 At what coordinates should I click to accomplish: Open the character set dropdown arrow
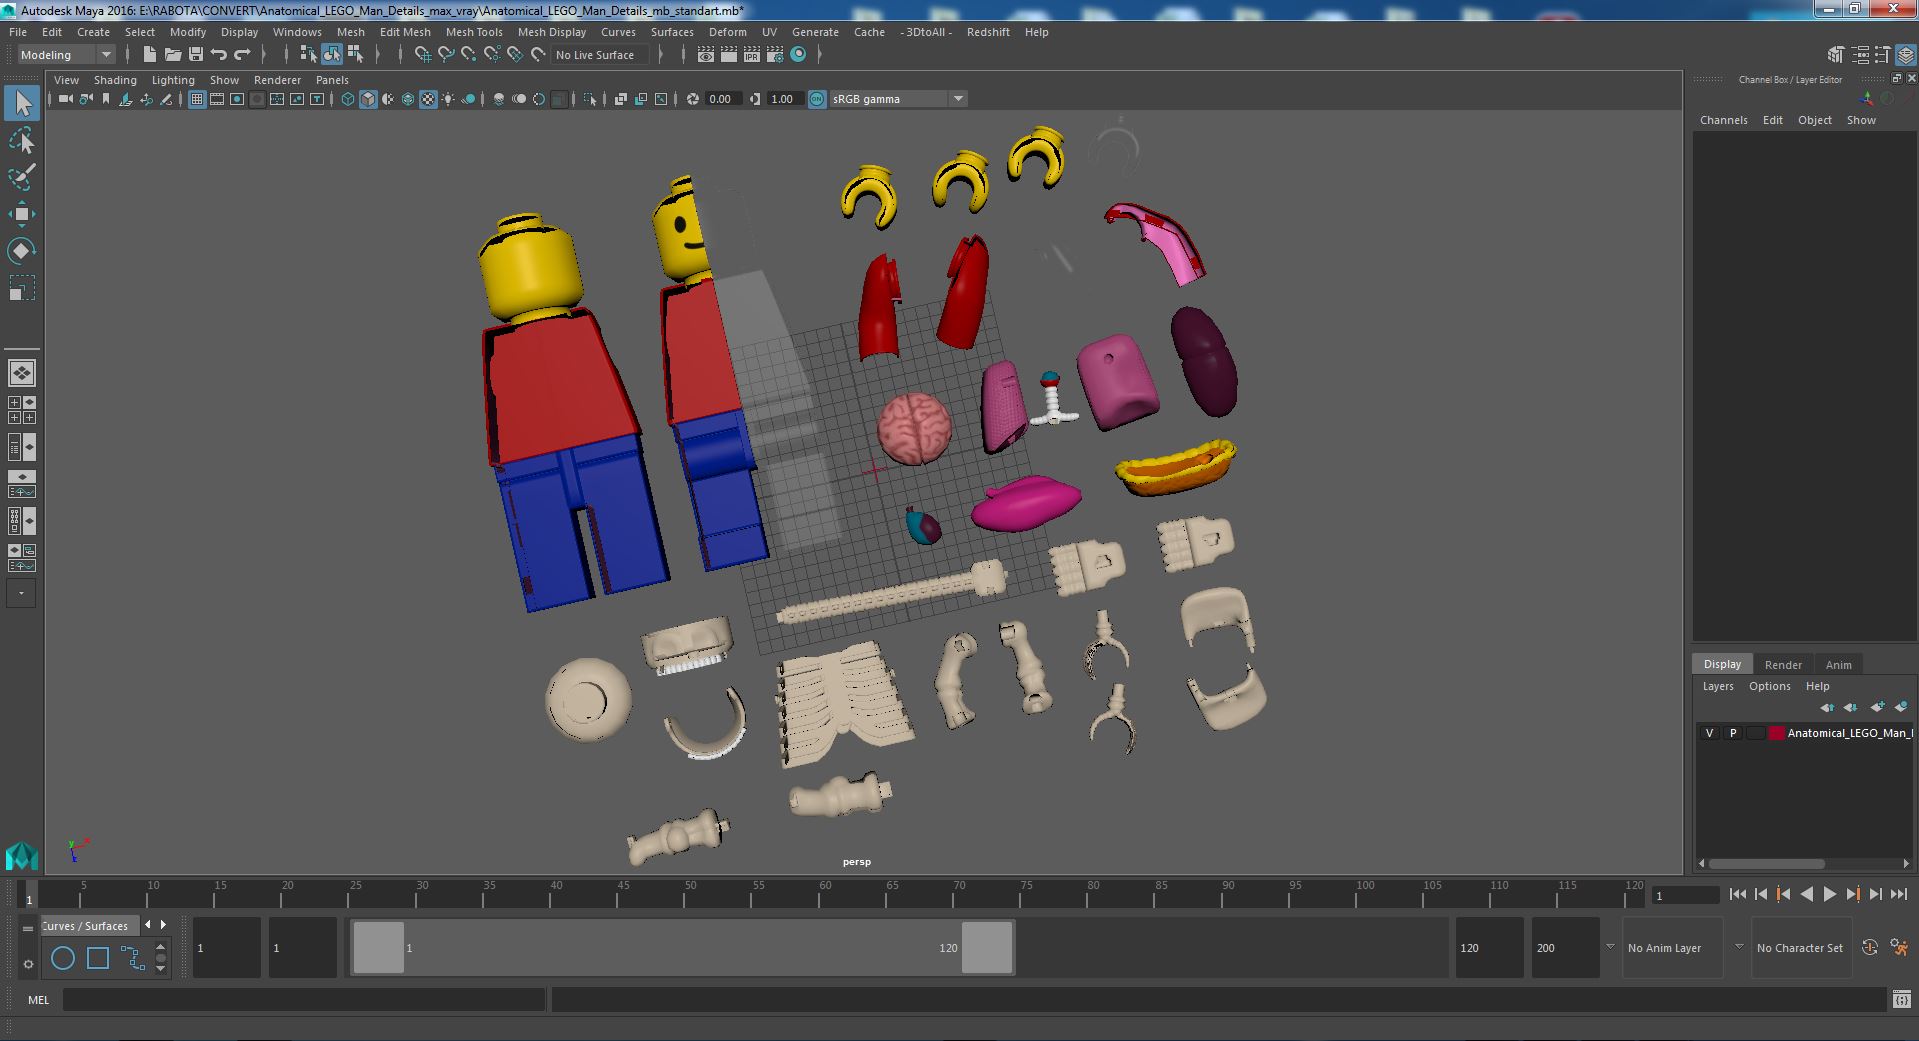pyautogui.click(x=1739, y=947)
